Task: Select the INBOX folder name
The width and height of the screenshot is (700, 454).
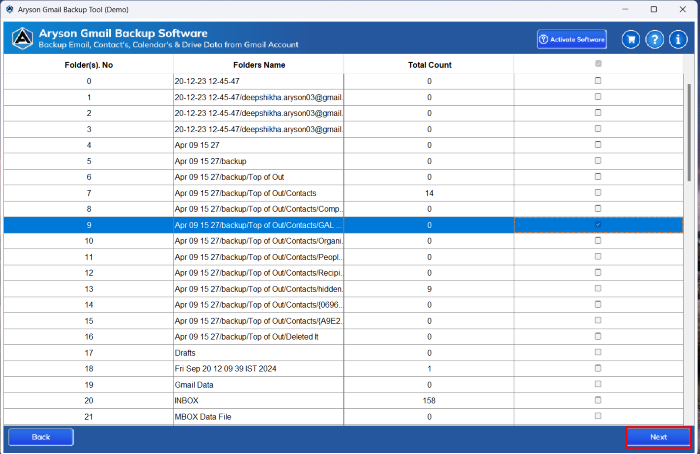Action: pos(187,401)
